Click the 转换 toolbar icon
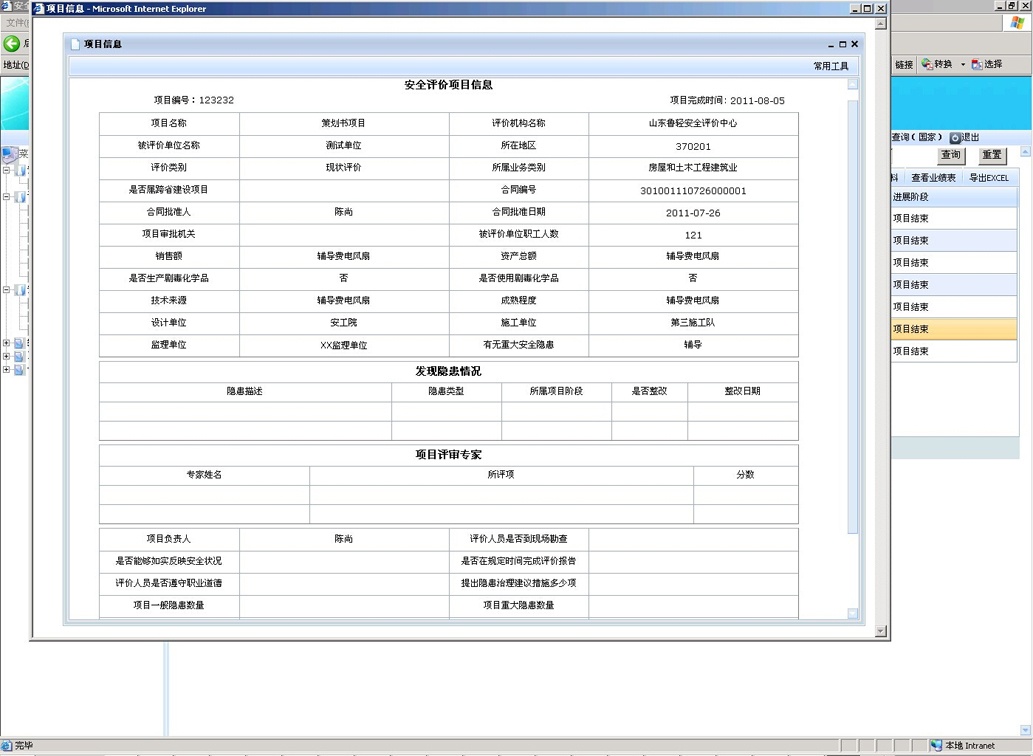 tap(927, 64)
